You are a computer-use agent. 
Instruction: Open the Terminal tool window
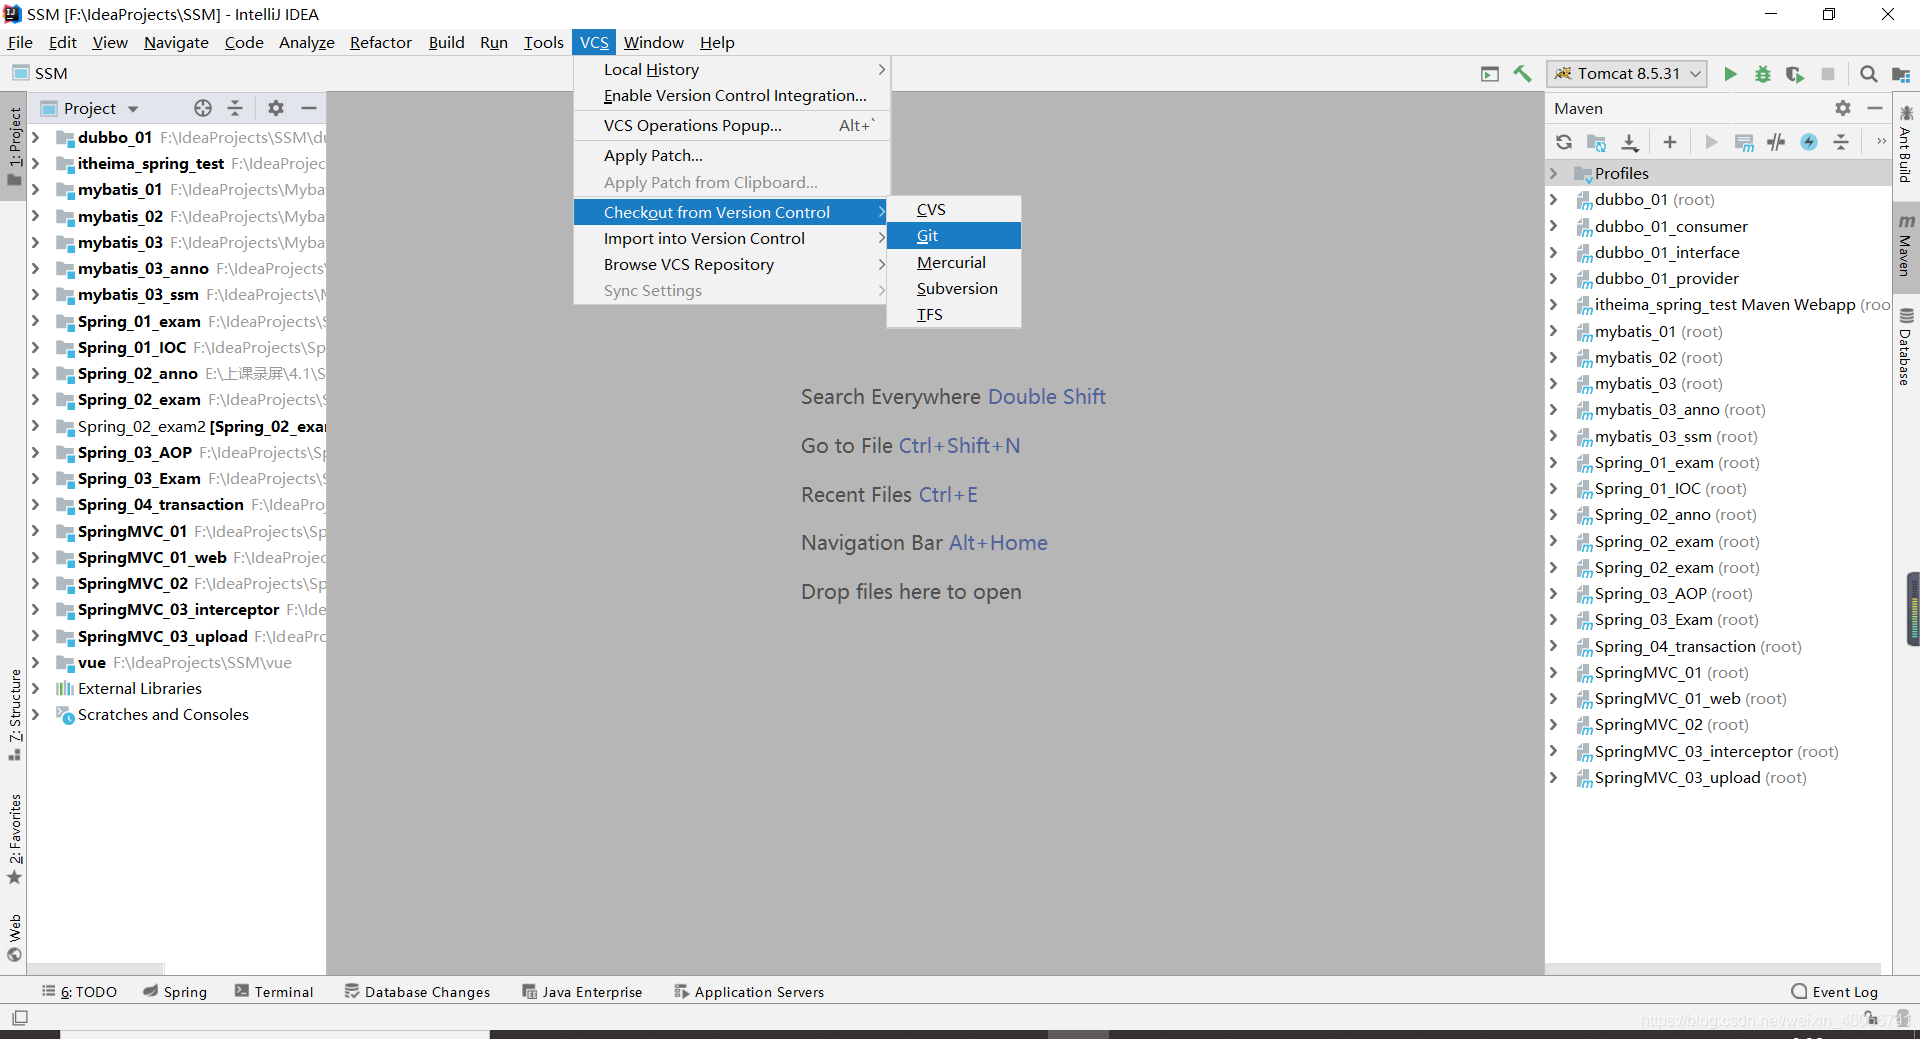pyautogui.click(x=273, y=992)
